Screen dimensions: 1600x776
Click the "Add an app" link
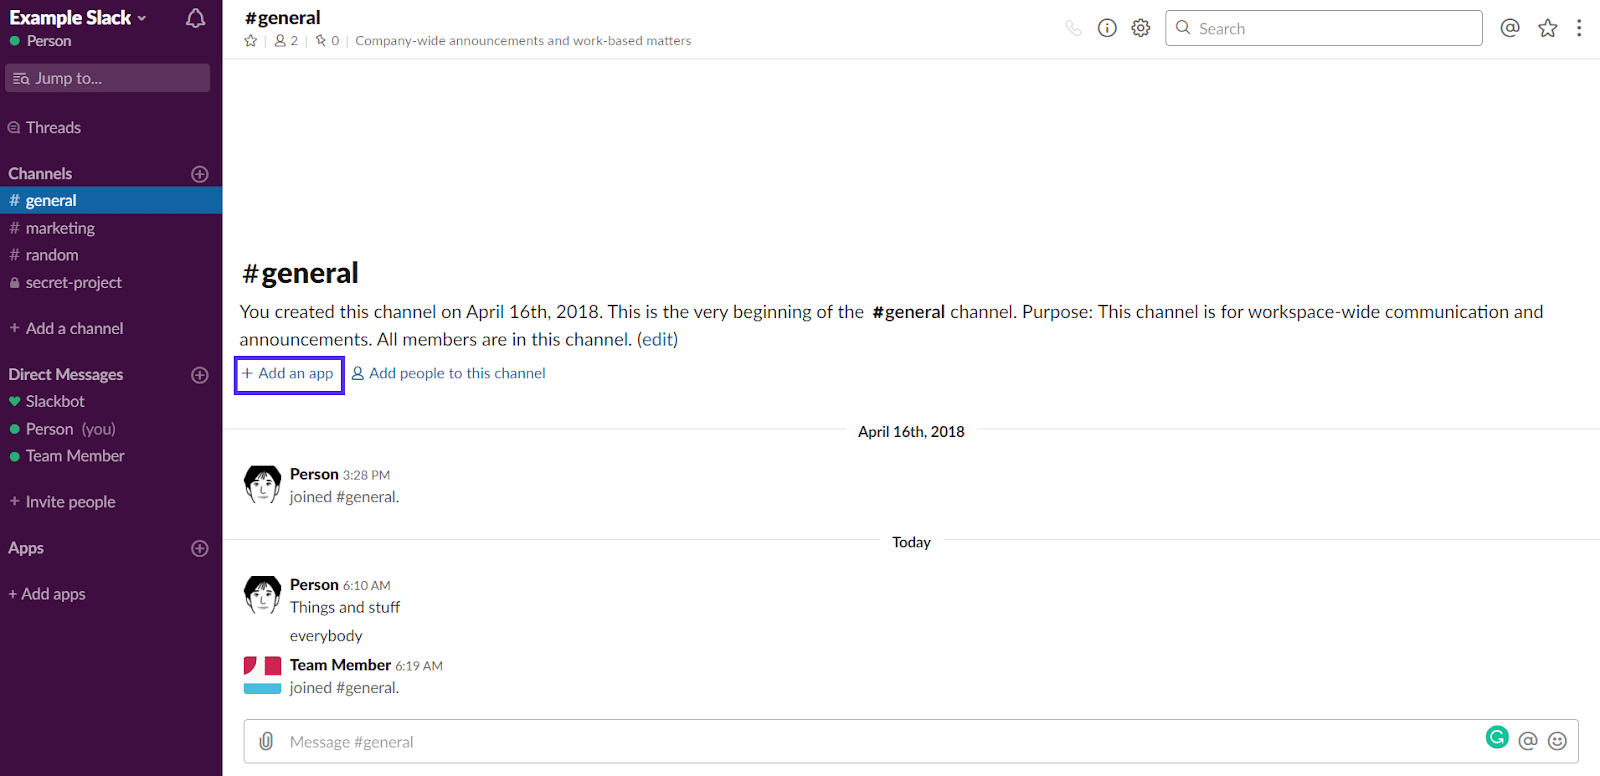289,374
